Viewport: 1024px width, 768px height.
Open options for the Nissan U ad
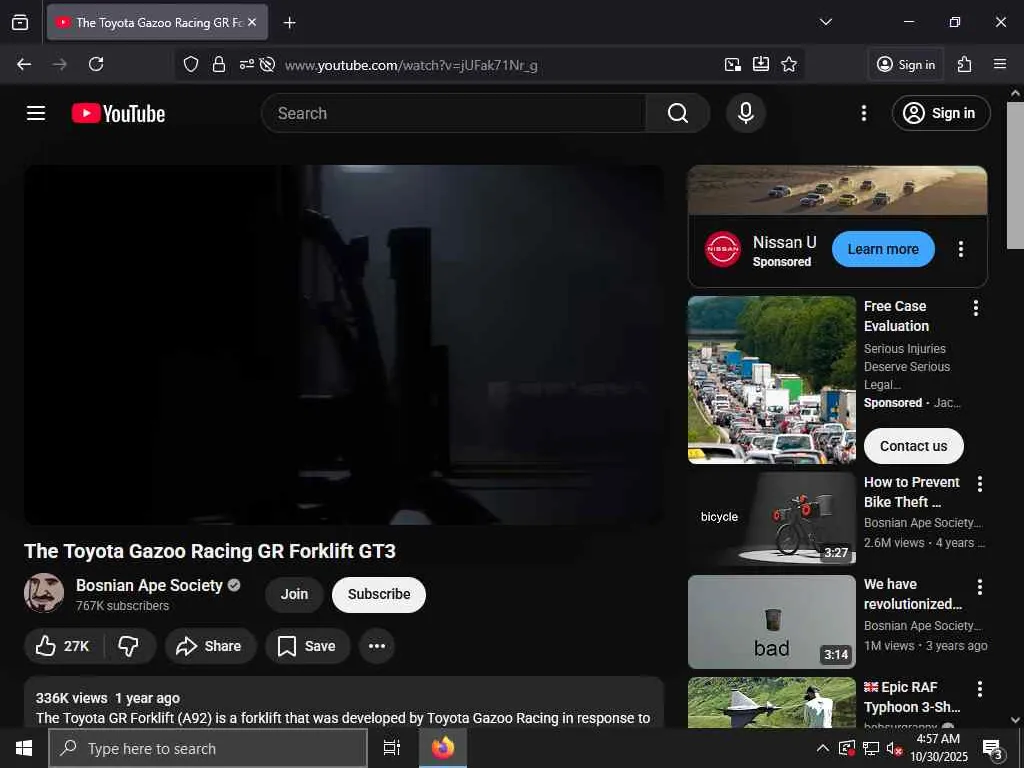pos(961,249)
